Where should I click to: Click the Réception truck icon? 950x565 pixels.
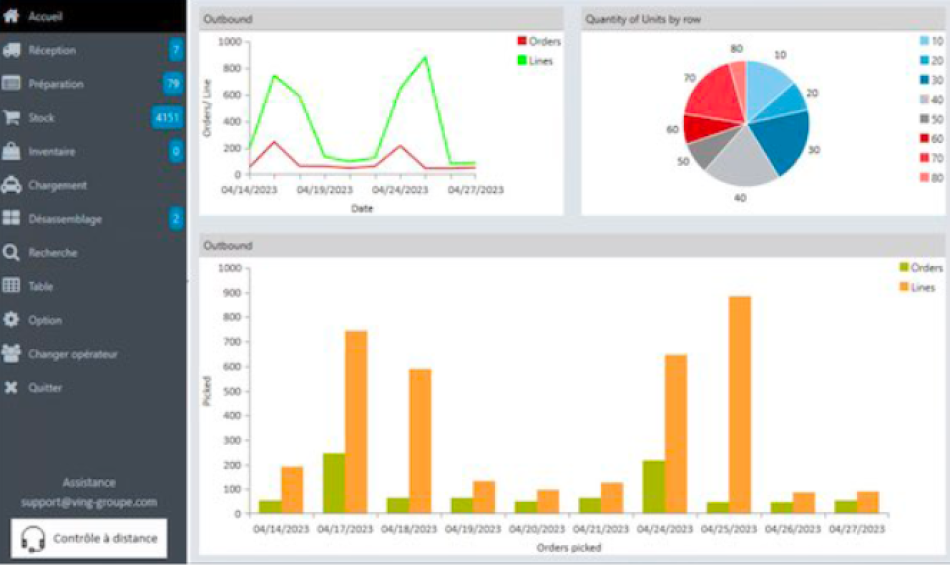[x=12, y=50]
